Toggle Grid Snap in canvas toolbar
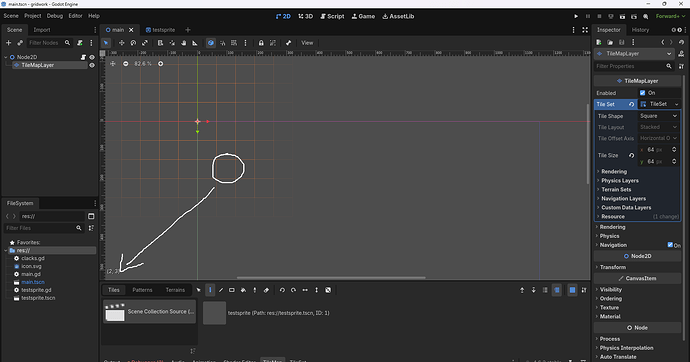Image resolution: width=690 pixels, height=362 pixels. click(234, 43)
